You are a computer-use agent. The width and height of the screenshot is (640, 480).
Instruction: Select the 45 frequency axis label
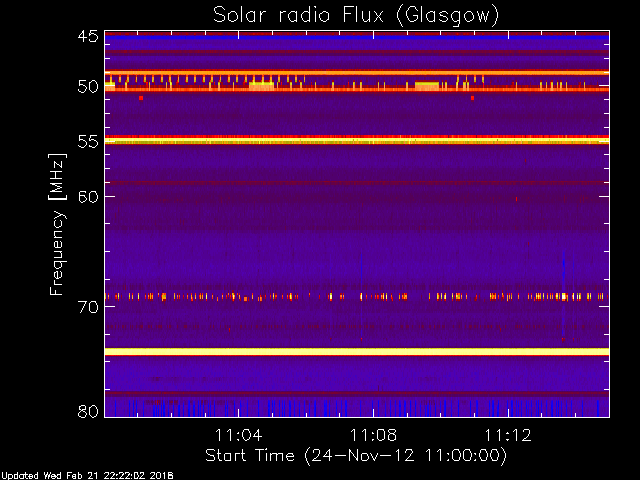(88, 36)
